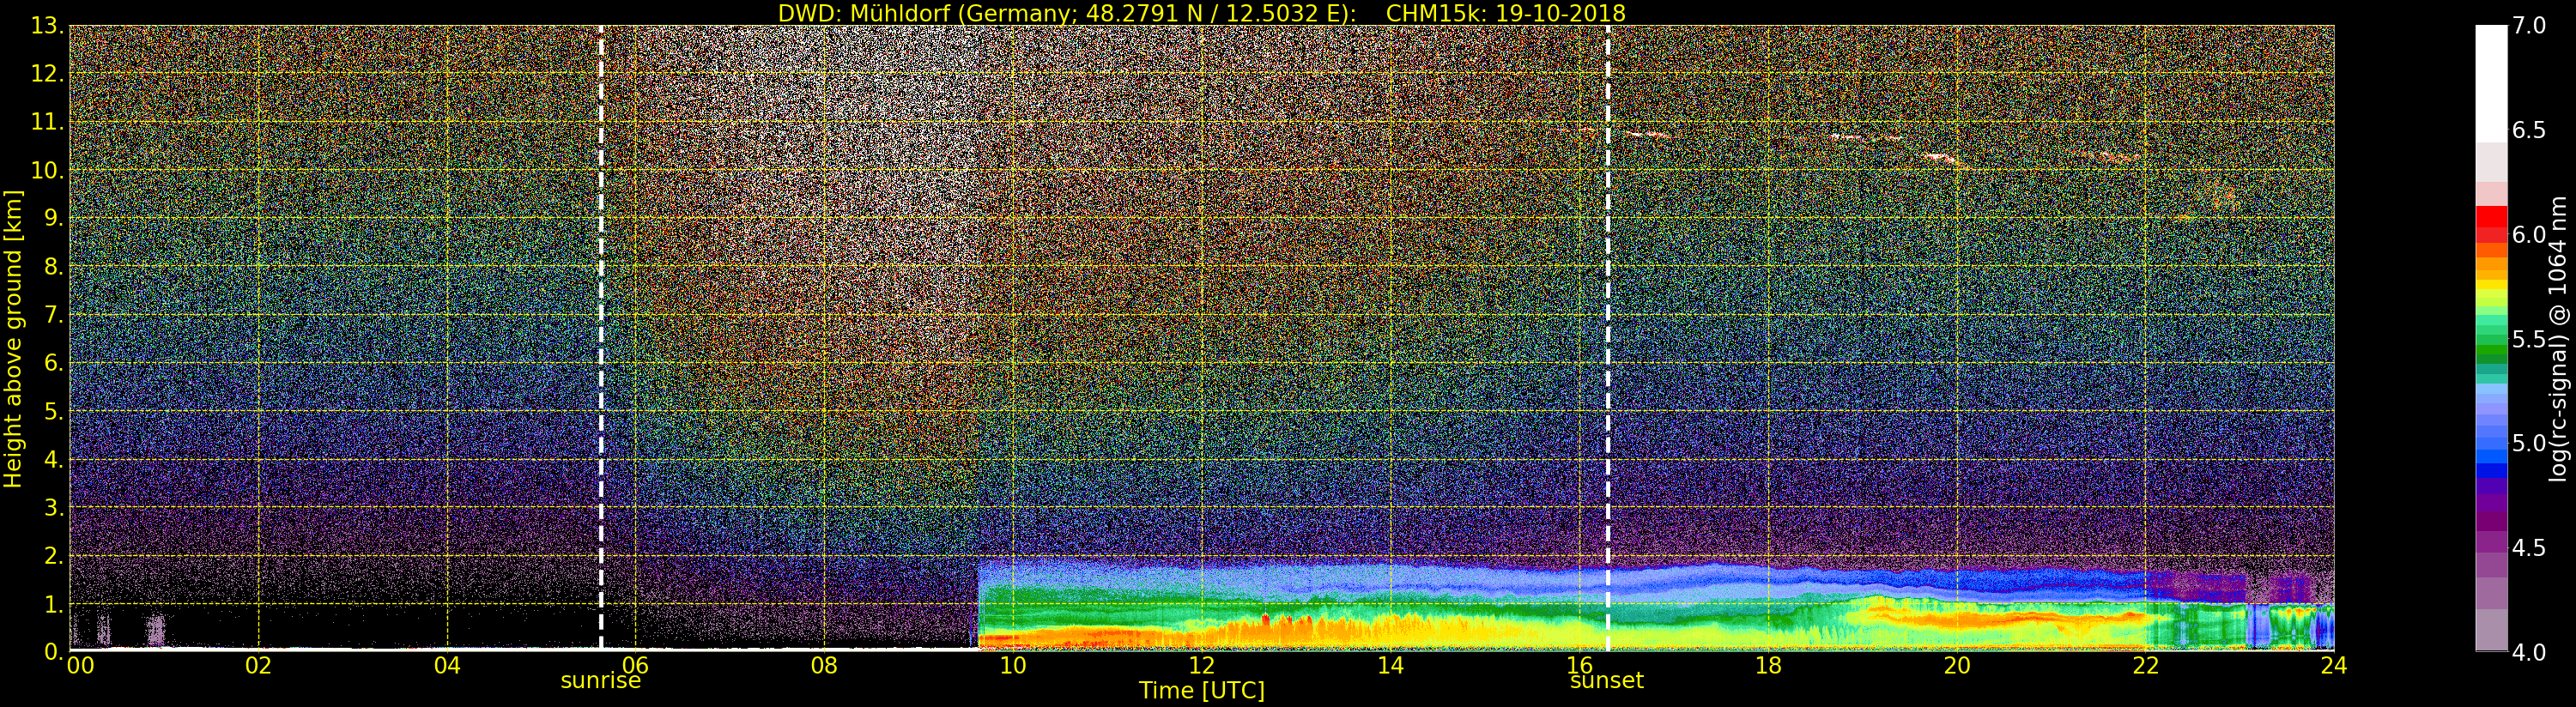Select the "sunrise" label below the time axis
This screenshot has width=2576, height=707.
tap(600, 681)
